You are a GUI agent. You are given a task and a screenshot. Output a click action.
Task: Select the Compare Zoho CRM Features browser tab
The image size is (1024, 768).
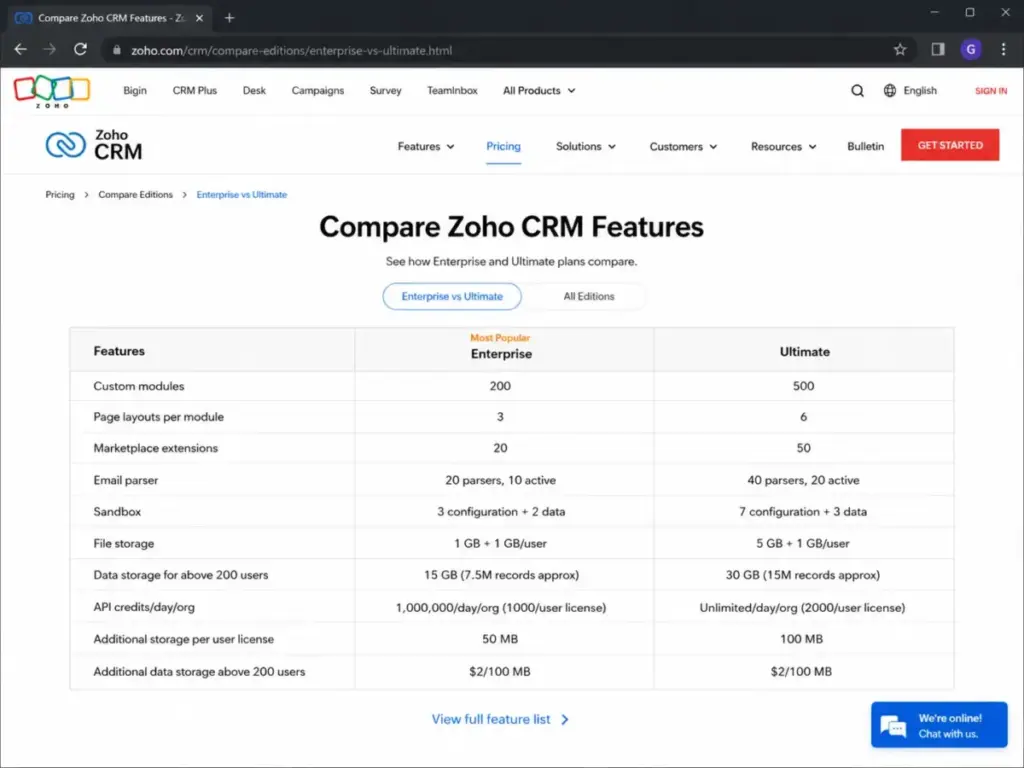(109, 18)
